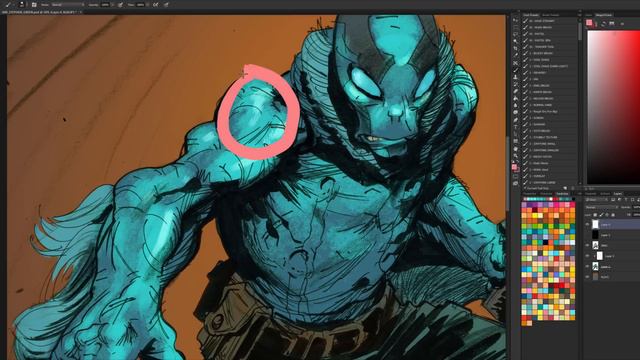Switch to Swatches tab
This screenshot has width=640, height=360.
pos(562,193)
